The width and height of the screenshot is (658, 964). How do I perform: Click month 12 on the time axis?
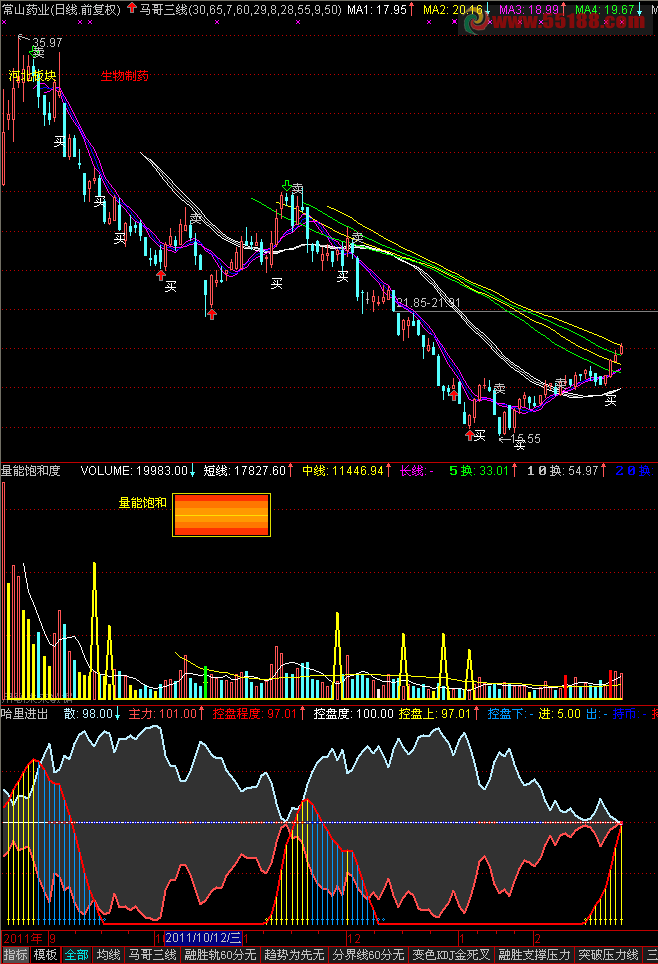354,938
